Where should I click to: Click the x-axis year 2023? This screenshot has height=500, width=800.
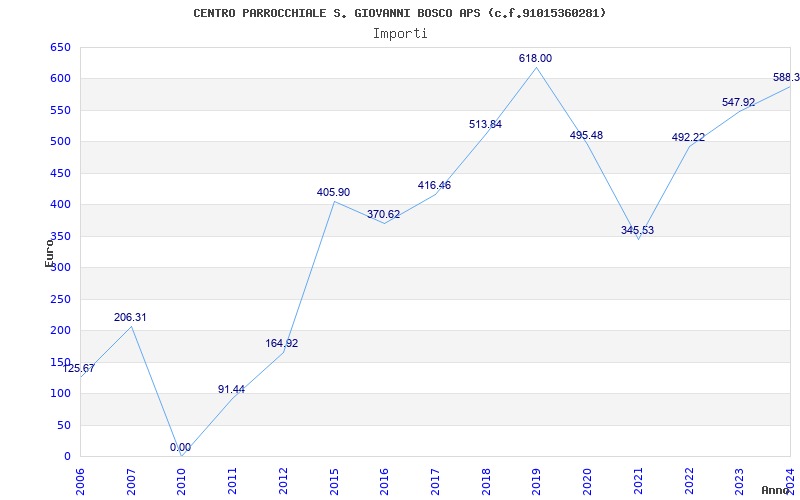[739, 482]
